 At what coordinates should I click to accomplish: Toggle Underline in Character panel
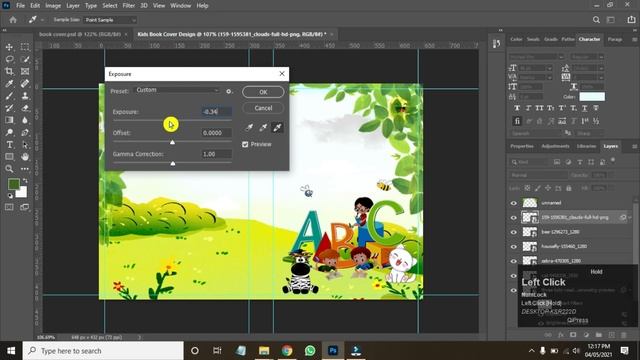[x=584, y=108]
